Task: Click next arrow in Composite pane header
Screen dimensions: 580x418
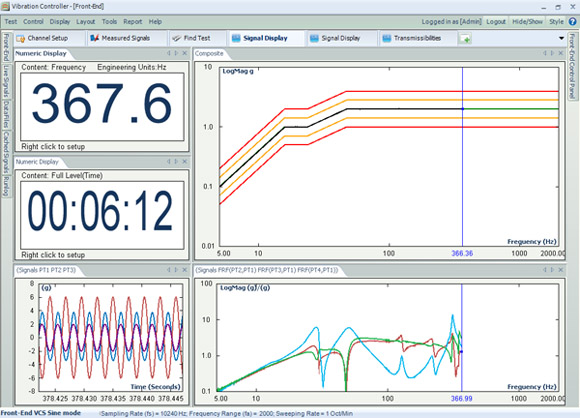Action: tap(553, 53)
